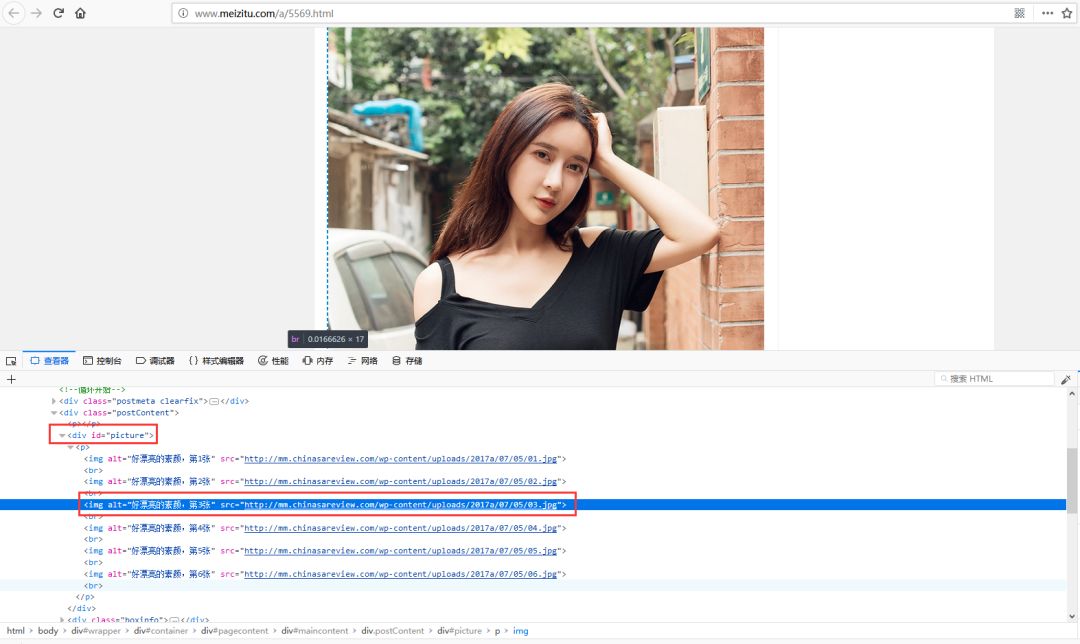Open image link ending 05/01.jpg
Screen dimensions: 1080x644
click(400, 459)
